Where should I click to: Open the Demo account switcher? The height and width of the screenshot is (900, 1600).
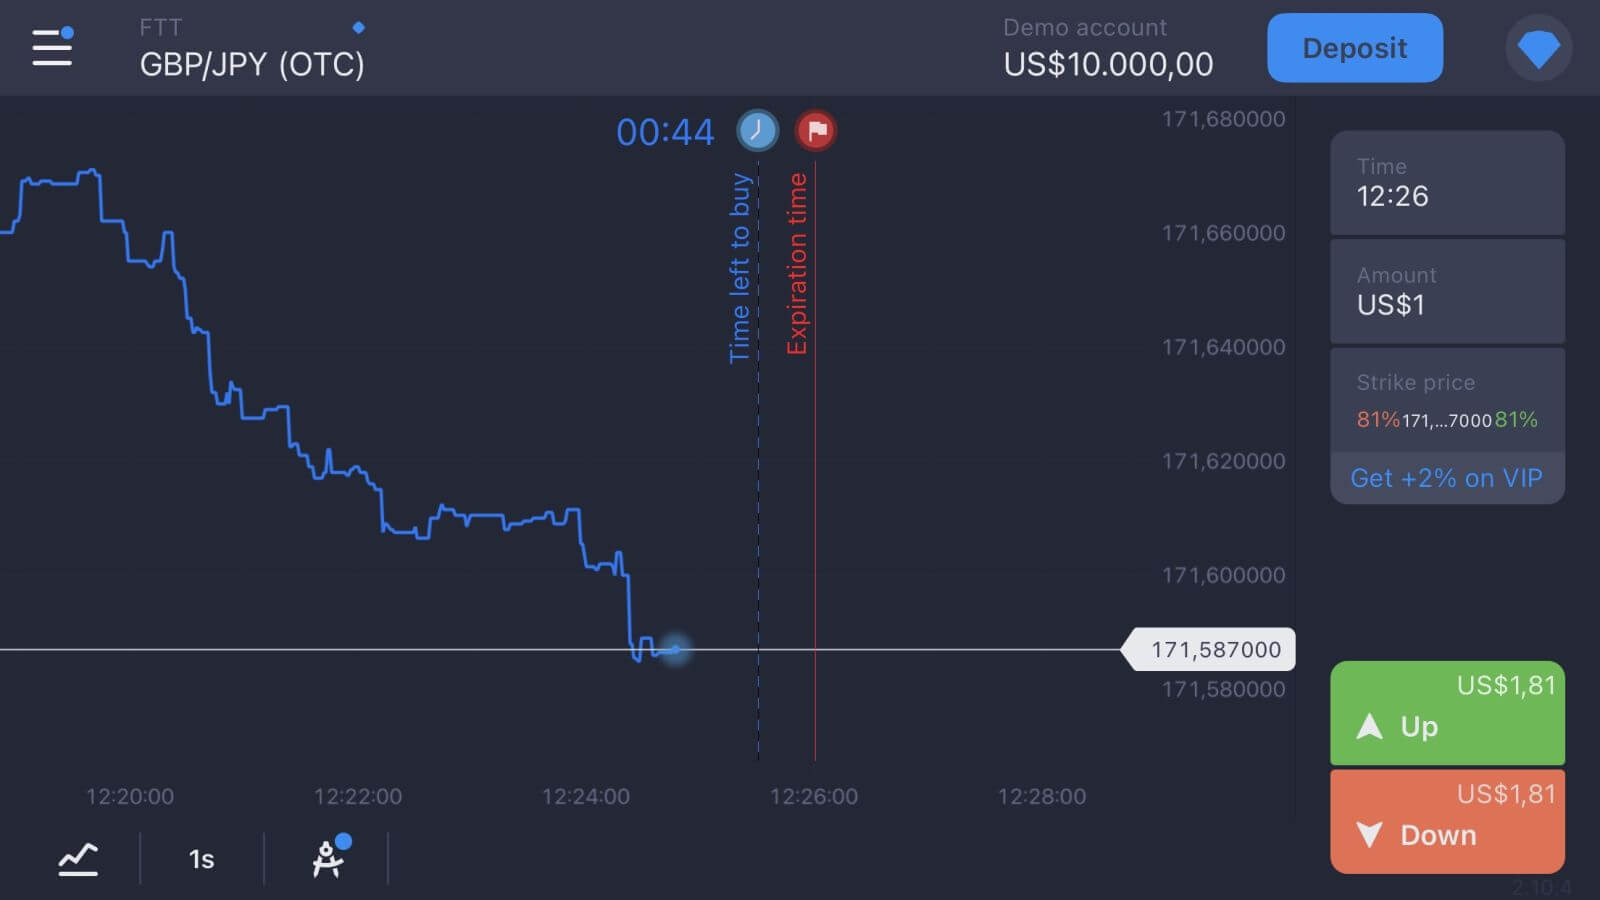(1106, 46)
